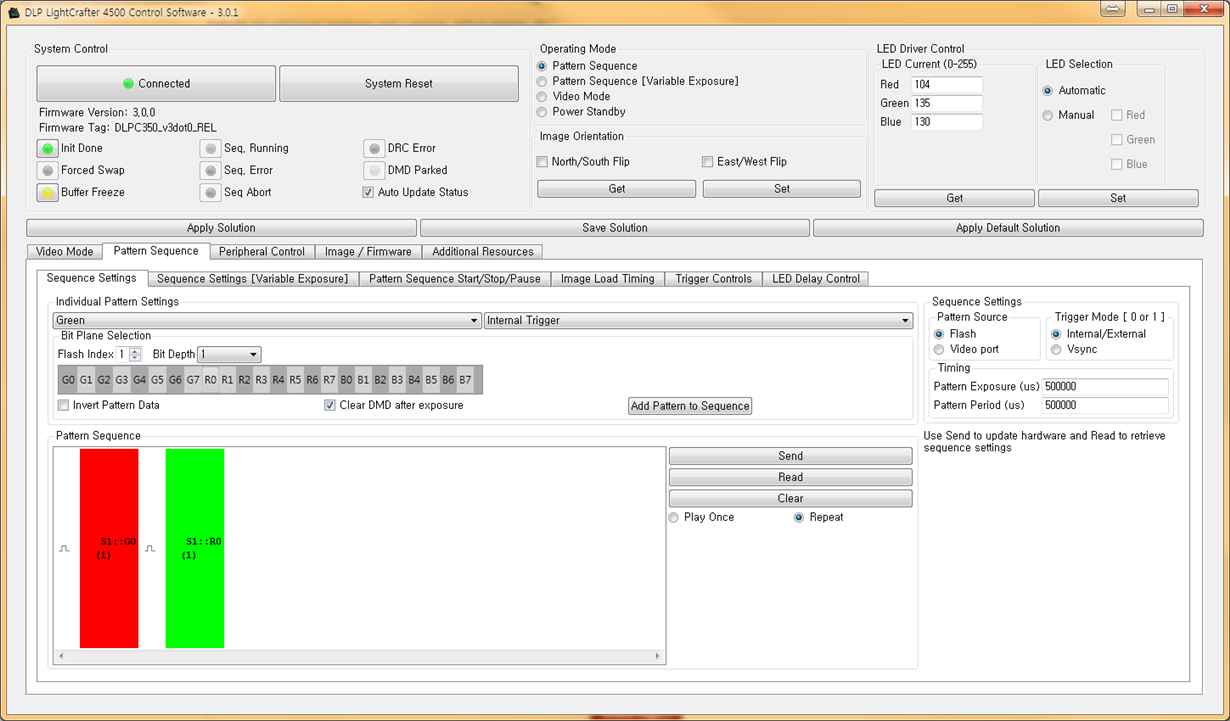Select bit plane B5
Viewport: 1230px width, 721px height.
[x=431, y=380]
